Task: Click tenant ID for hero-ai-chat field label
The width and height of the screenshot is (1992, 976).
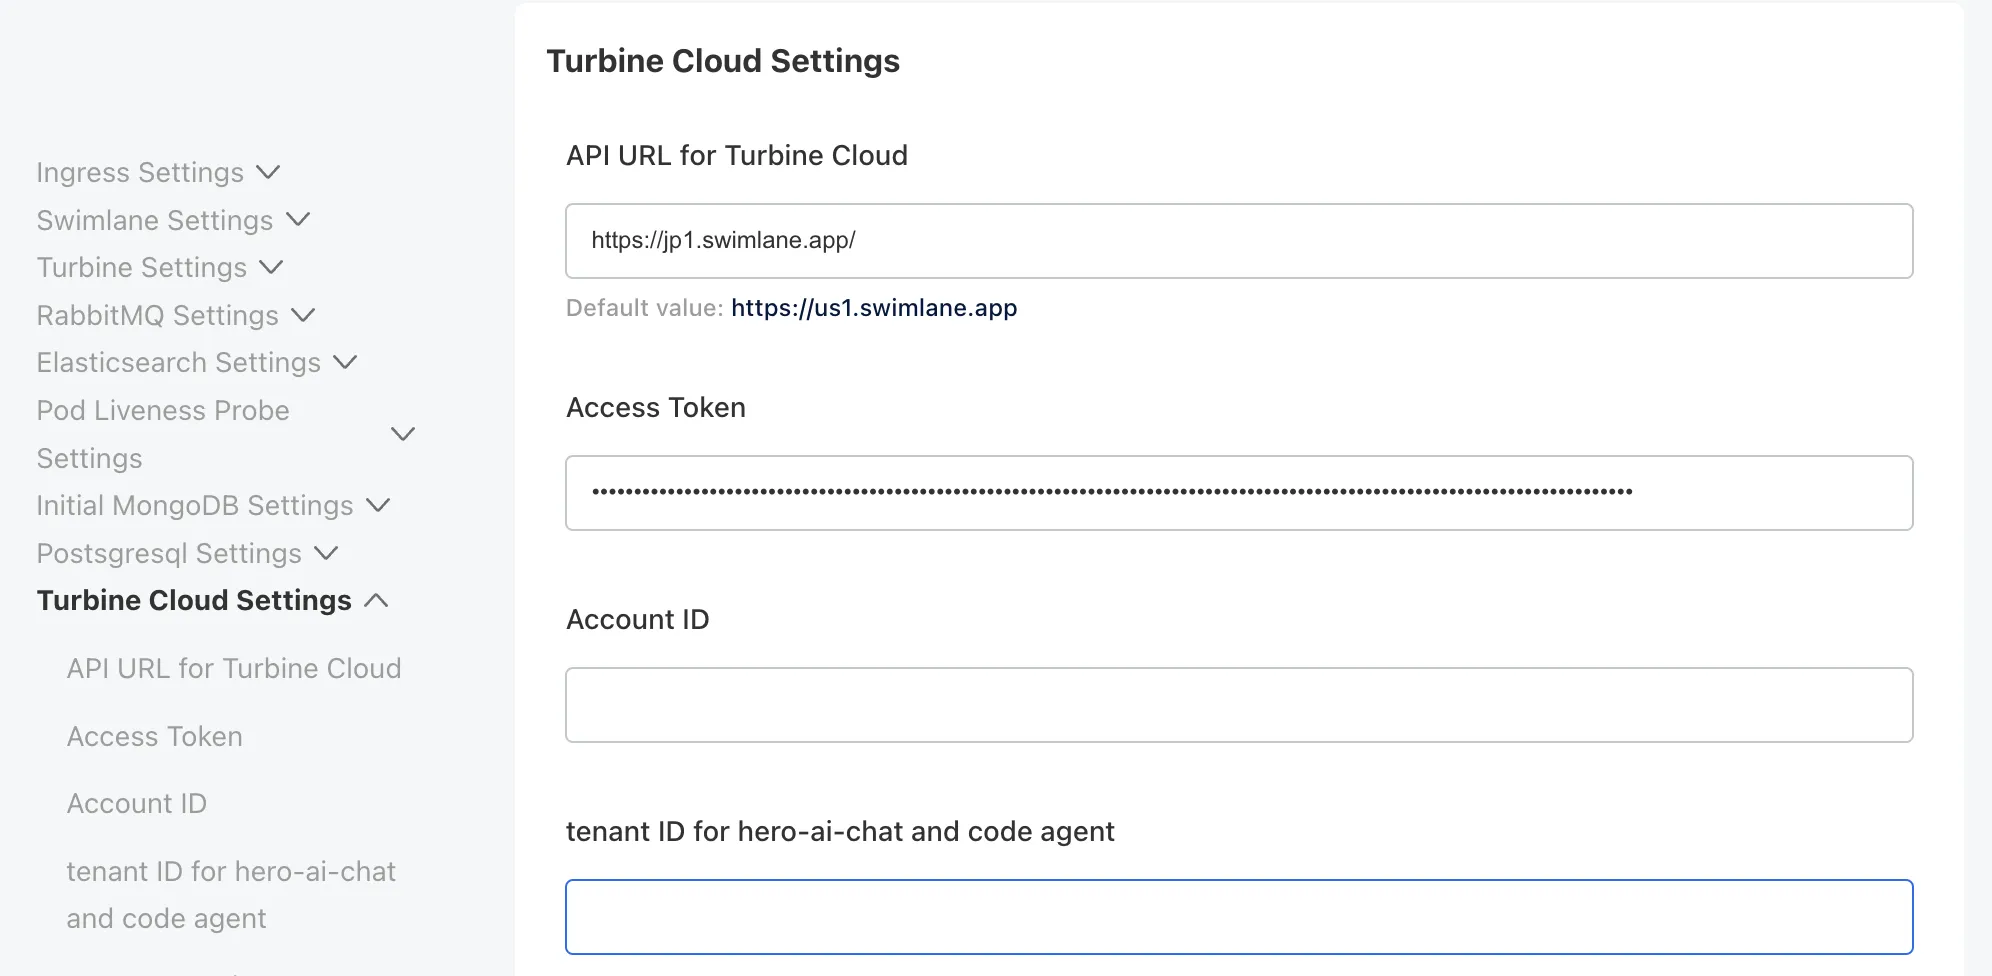Action: click(840, 831)
